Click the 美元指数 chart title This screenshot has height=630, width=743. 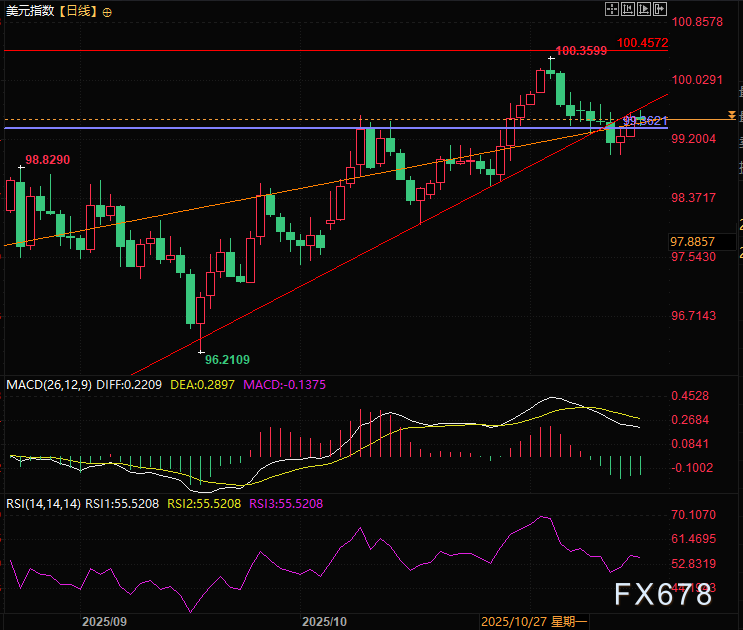(31, 12)
